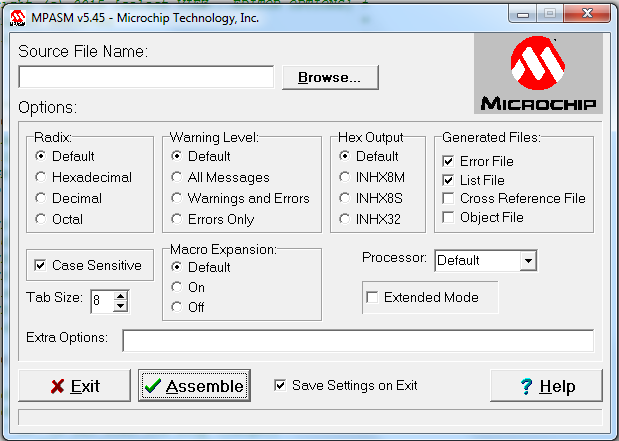The height and width of the screenshot is (441, 619).
Task: Click the Extra Options text field
Action: (x=357, y=341)
